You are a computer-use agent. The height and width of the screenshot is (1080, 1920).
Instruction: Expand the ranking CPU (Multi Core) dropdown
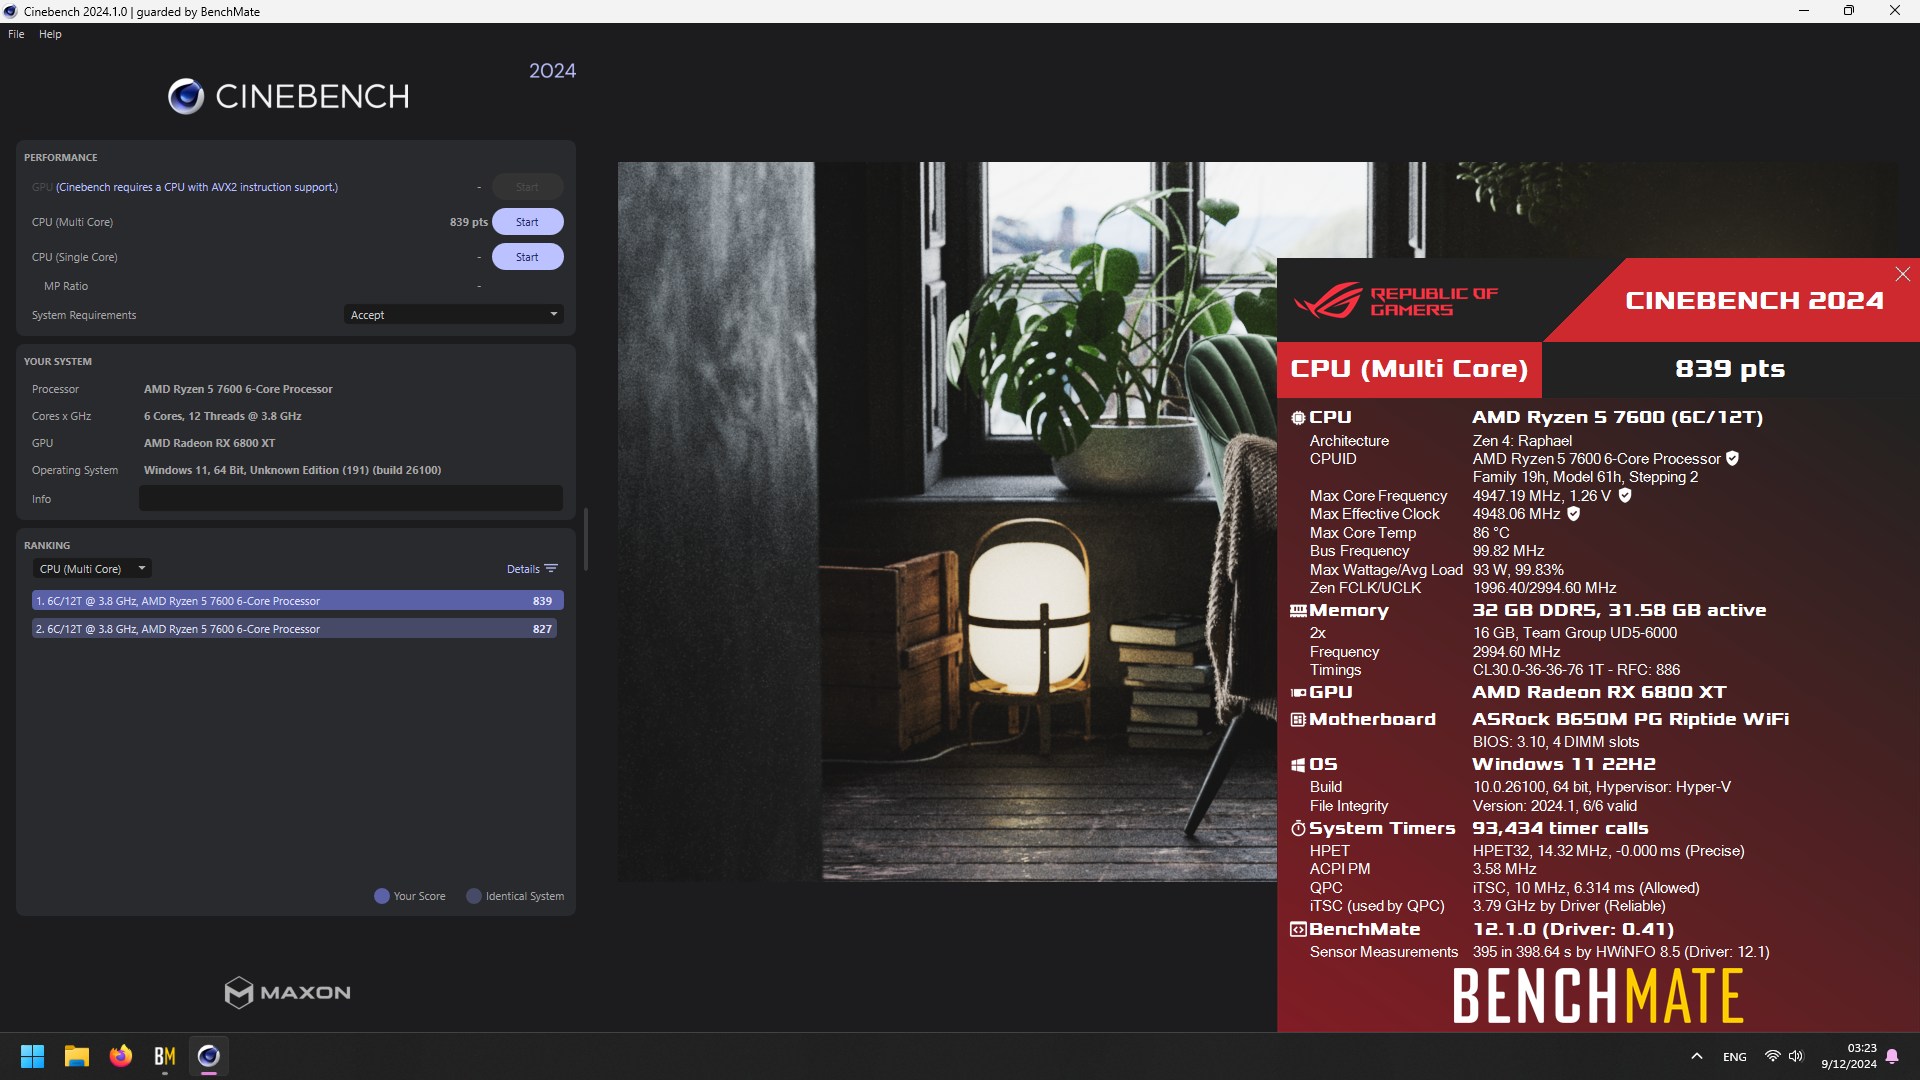[91, 569]
